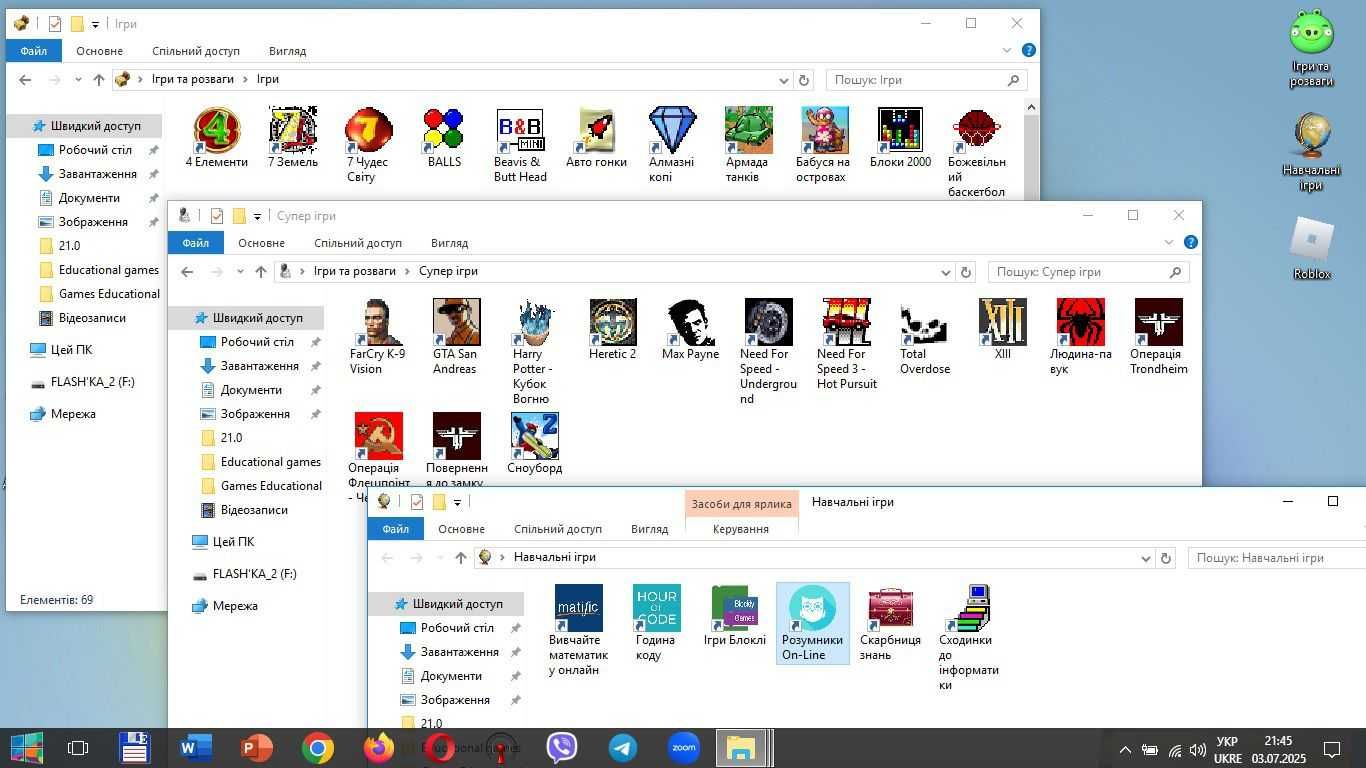Screen dimensions: 1366x768
Task: Open Спільний доступ tab in Супер ігри
Action: click(x=358, y=243)
